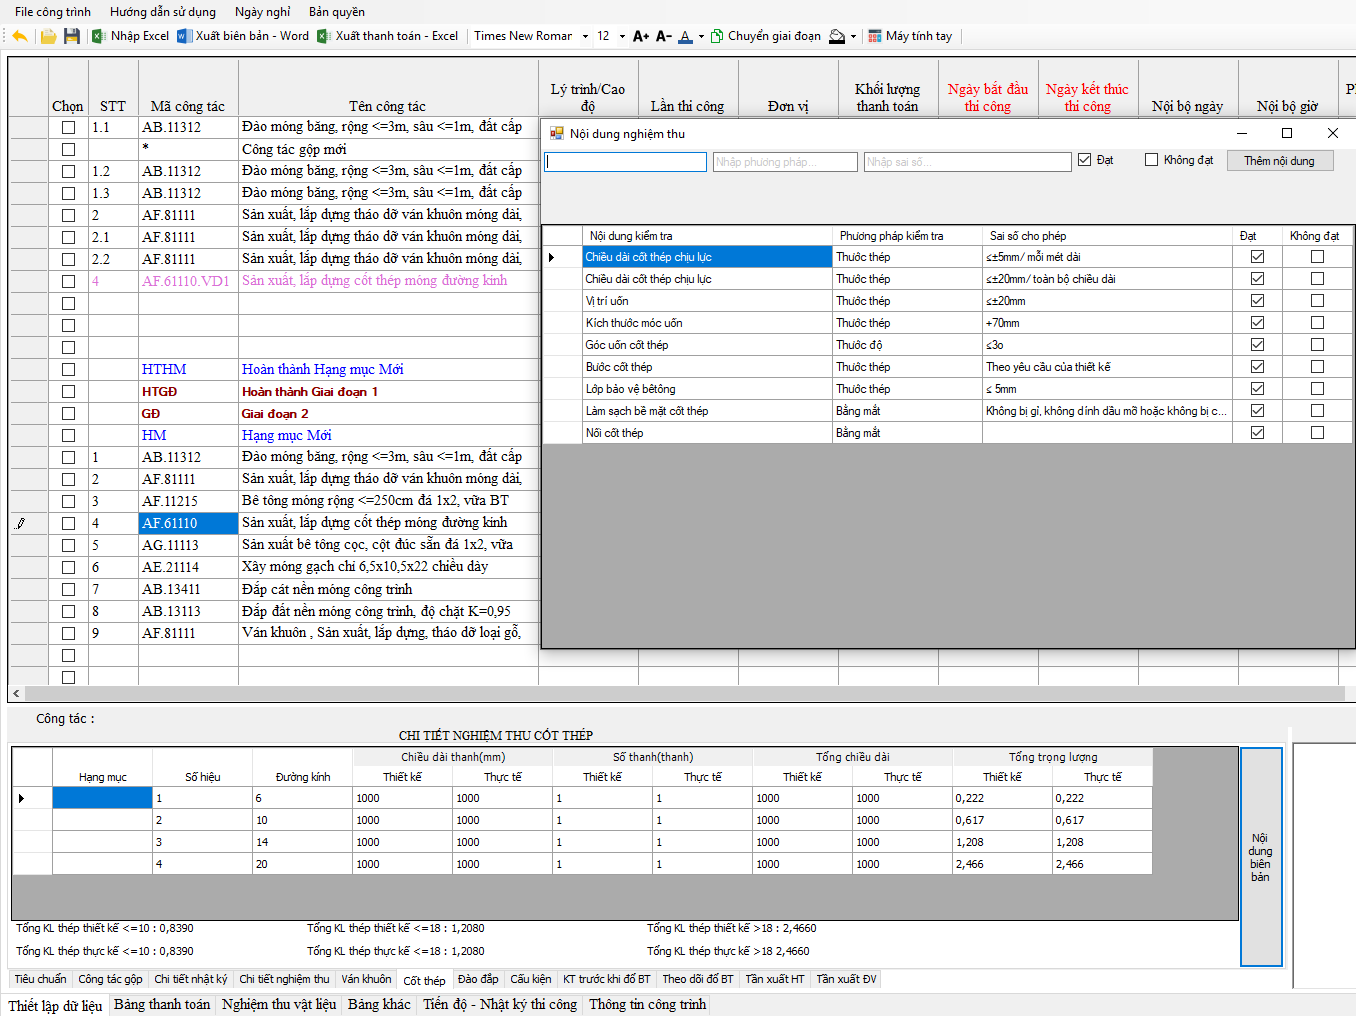Import data via Nhập Excel

(x=131, y=36)
